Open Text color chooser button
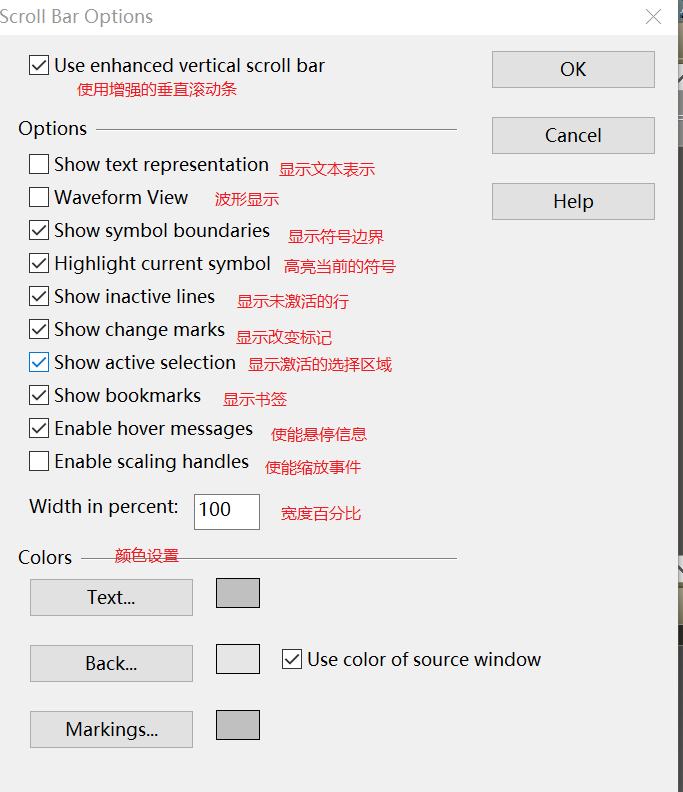Screen dimensions: 683x792 coord(111,598)
